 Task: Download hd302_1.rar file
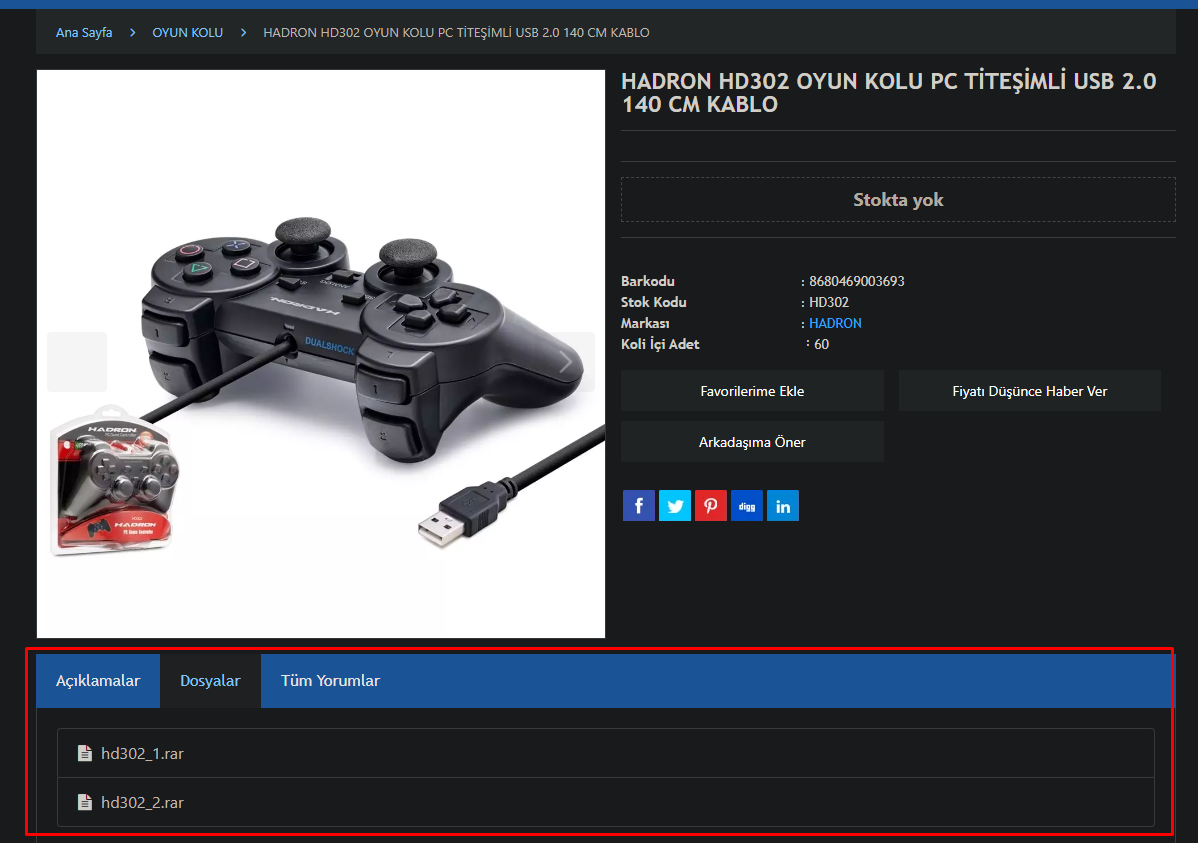[142, 754]
